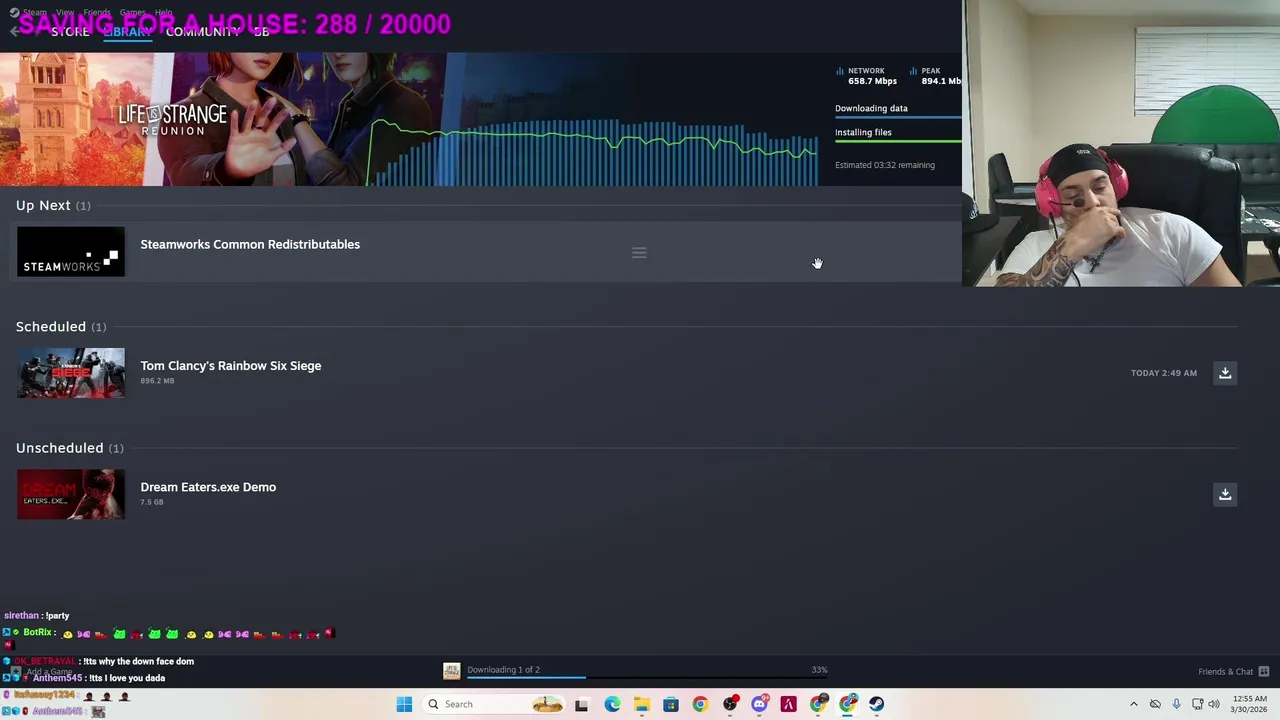
Task: Click the taskbar Search box
Action: click(x=494, y=704)
